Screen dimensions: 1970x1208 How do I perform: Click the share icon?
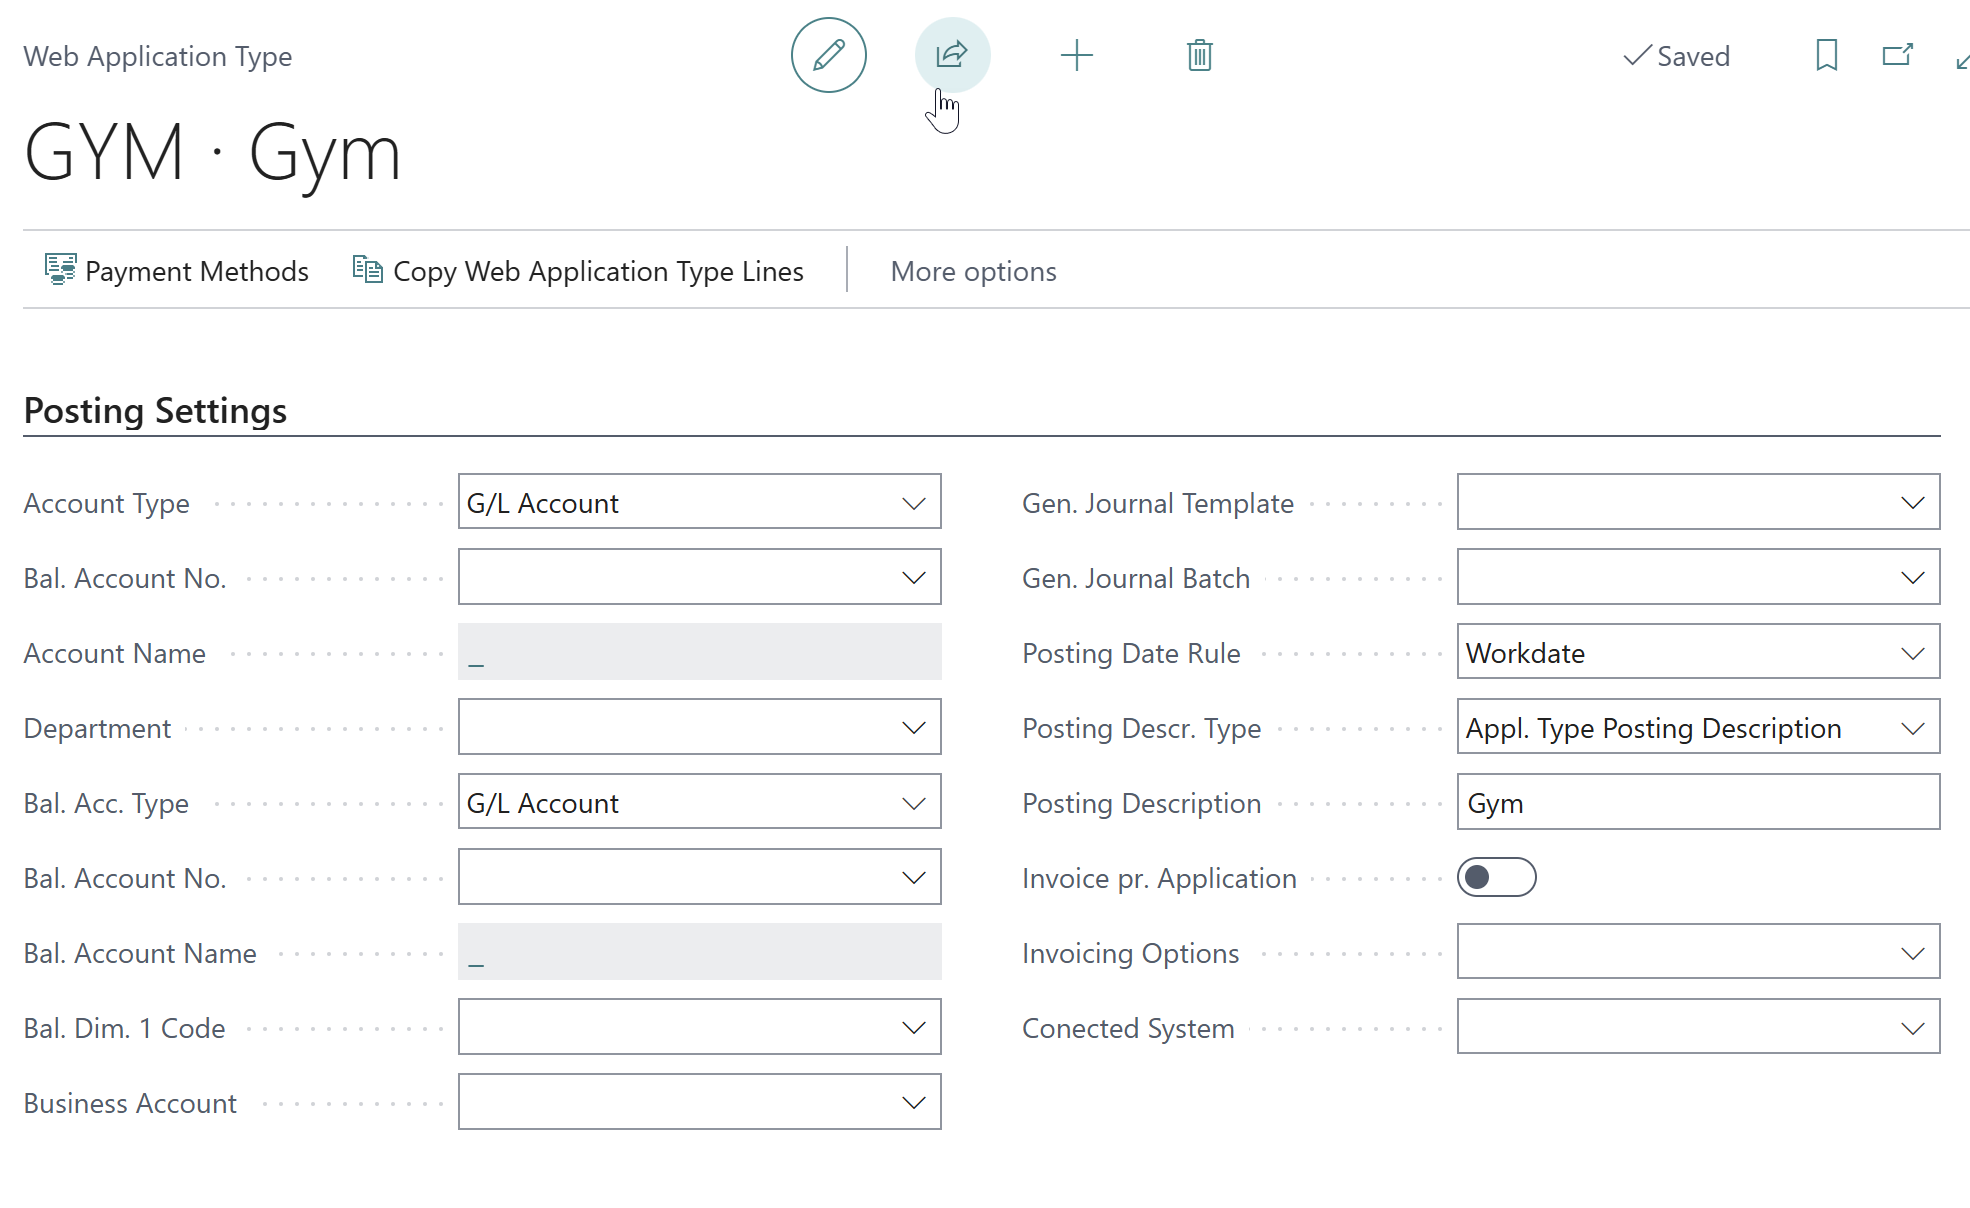click(952, 55)
